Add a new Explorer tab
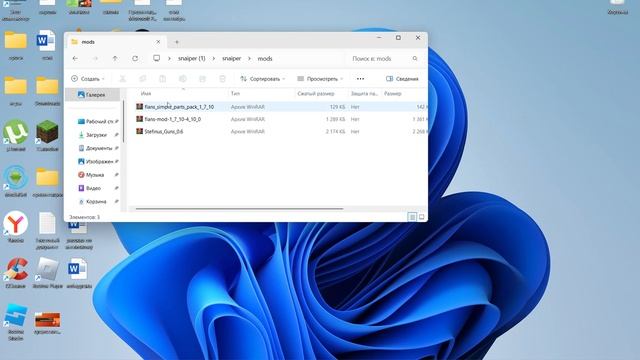Screen dimensions: 640x360 click(x=177, y=42)
